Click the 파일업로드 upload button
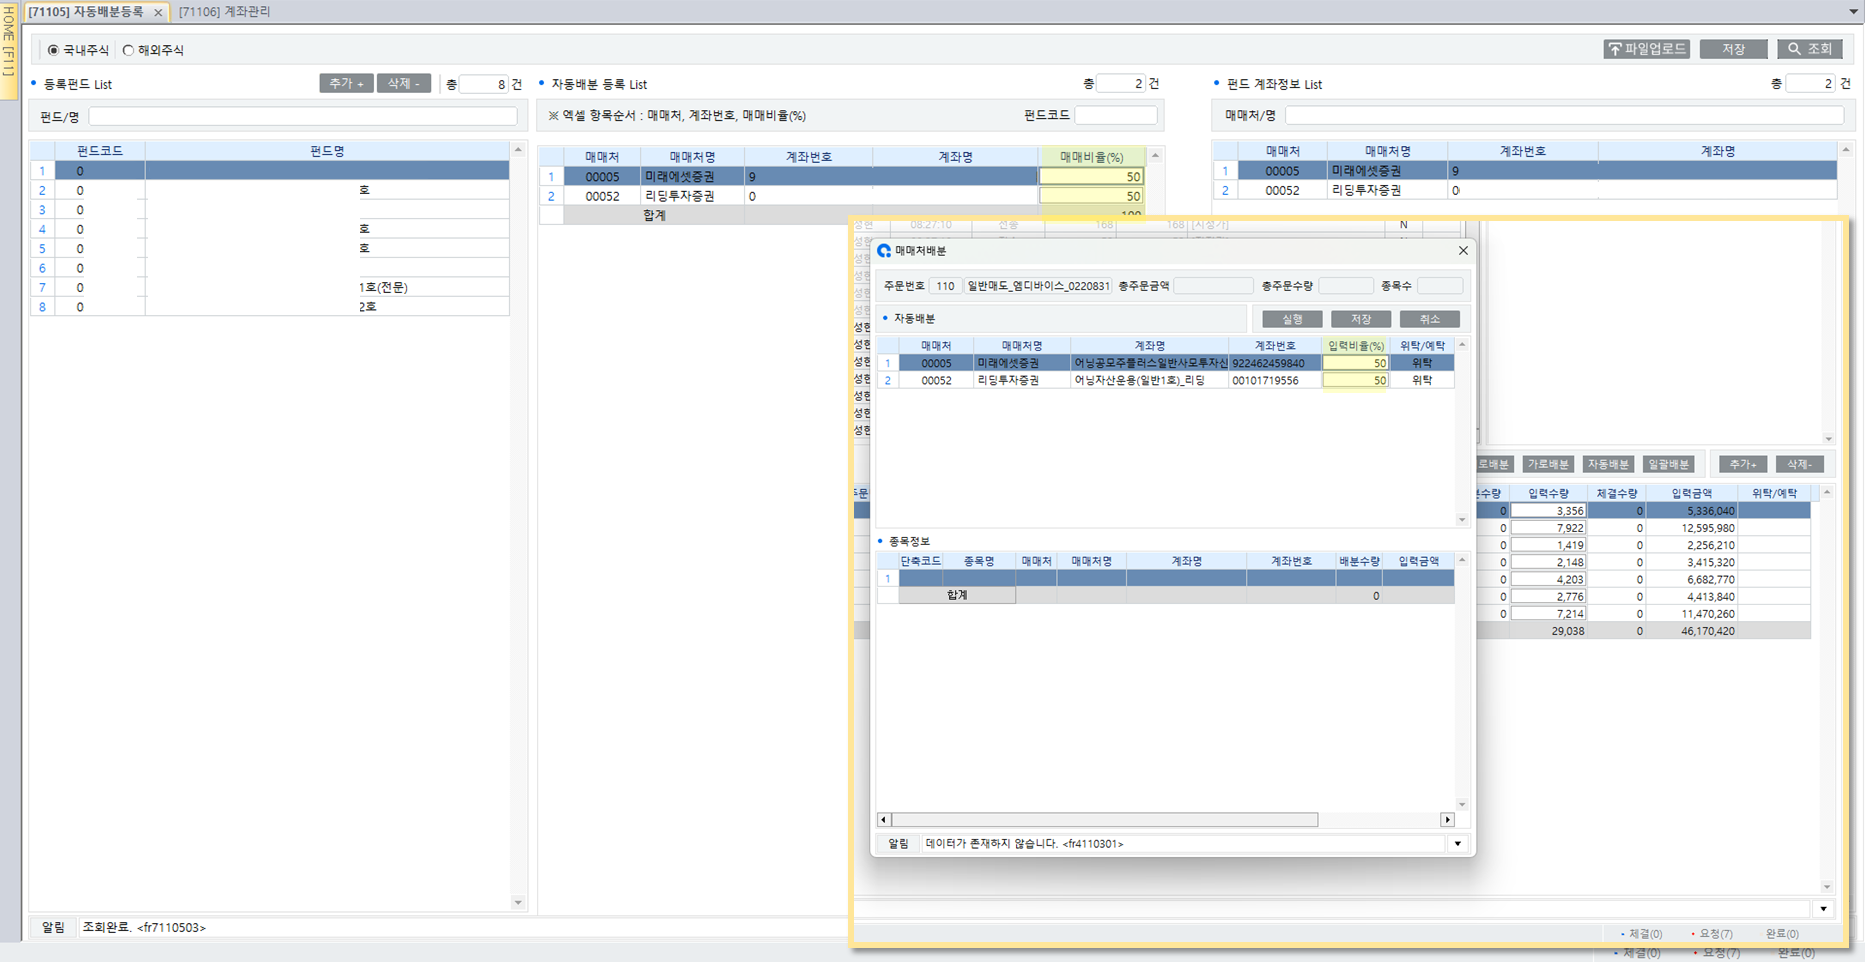The width and height of the screenshot is (1865, 962). click(1646, 49)
